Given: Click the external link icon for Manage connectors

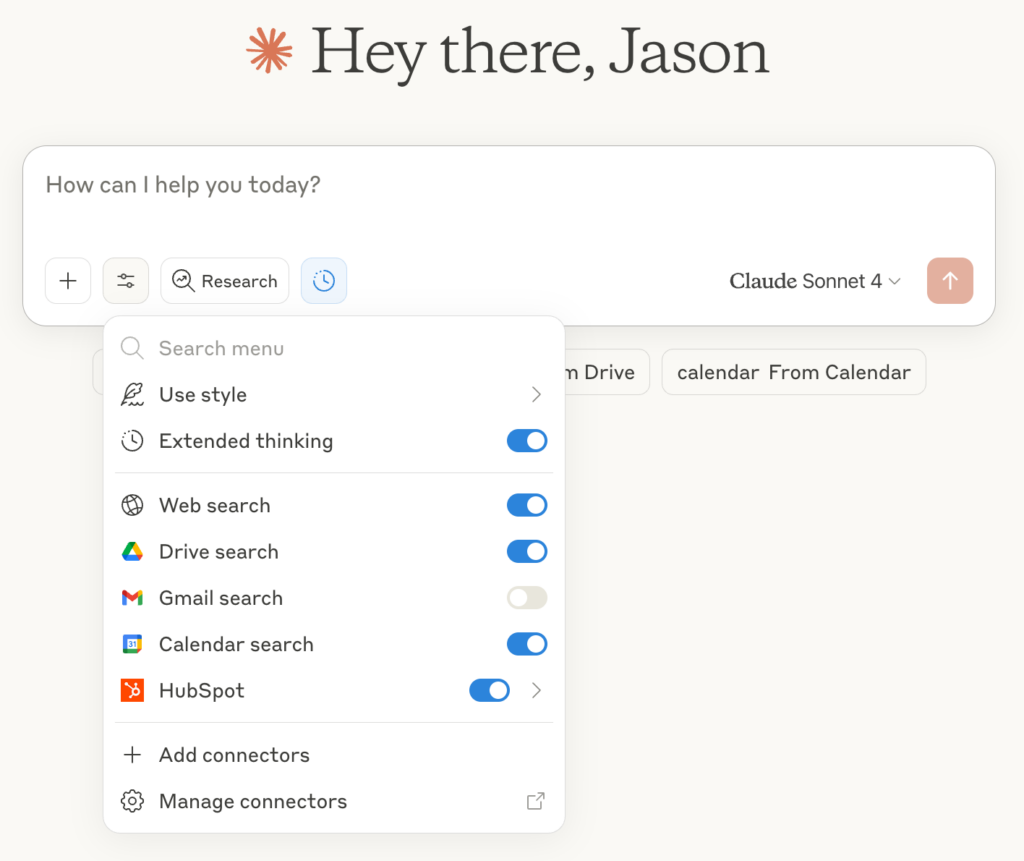Looking at the screenshot, I should click(x=536, y=801).
